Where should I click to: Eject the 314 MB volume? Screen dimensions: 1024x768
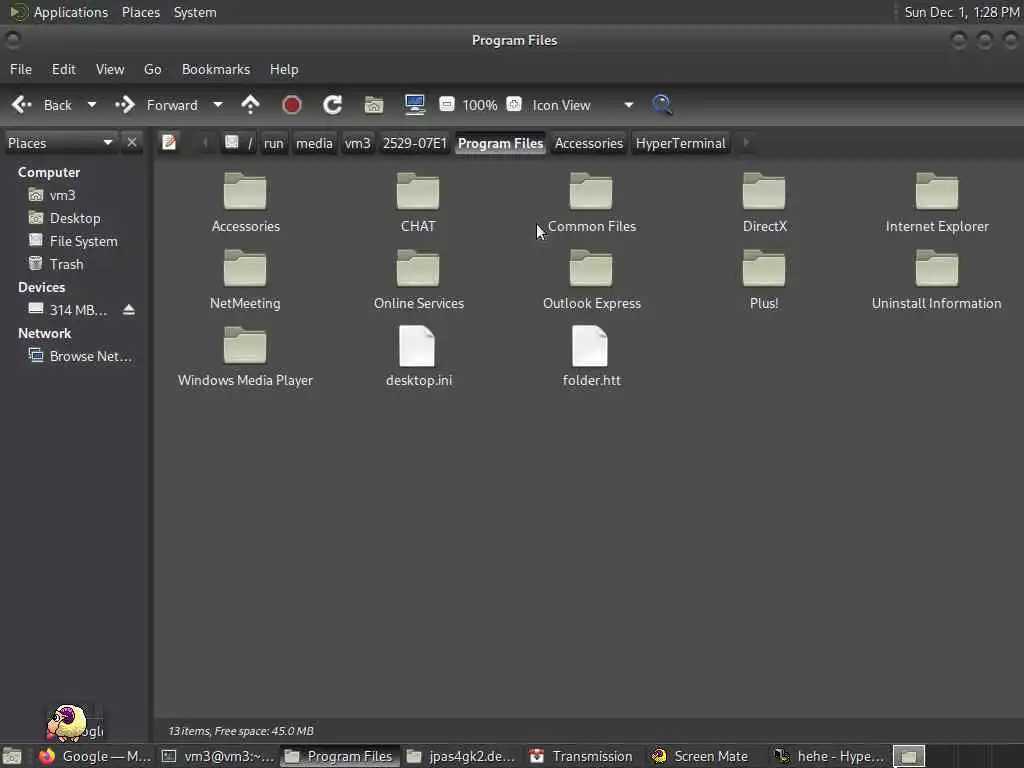[129, 310]
